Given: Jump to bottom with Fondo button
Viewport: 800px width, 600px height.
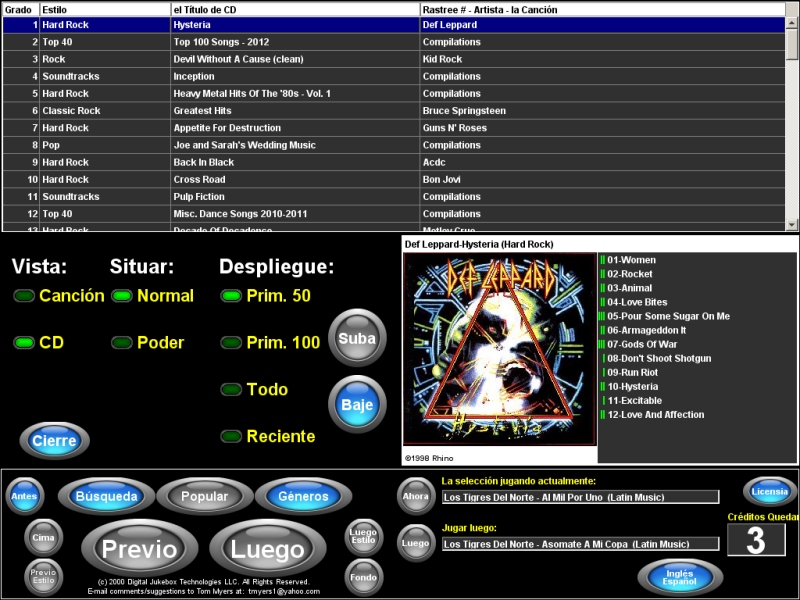Looking at the screenshot, I should [363, 577].
